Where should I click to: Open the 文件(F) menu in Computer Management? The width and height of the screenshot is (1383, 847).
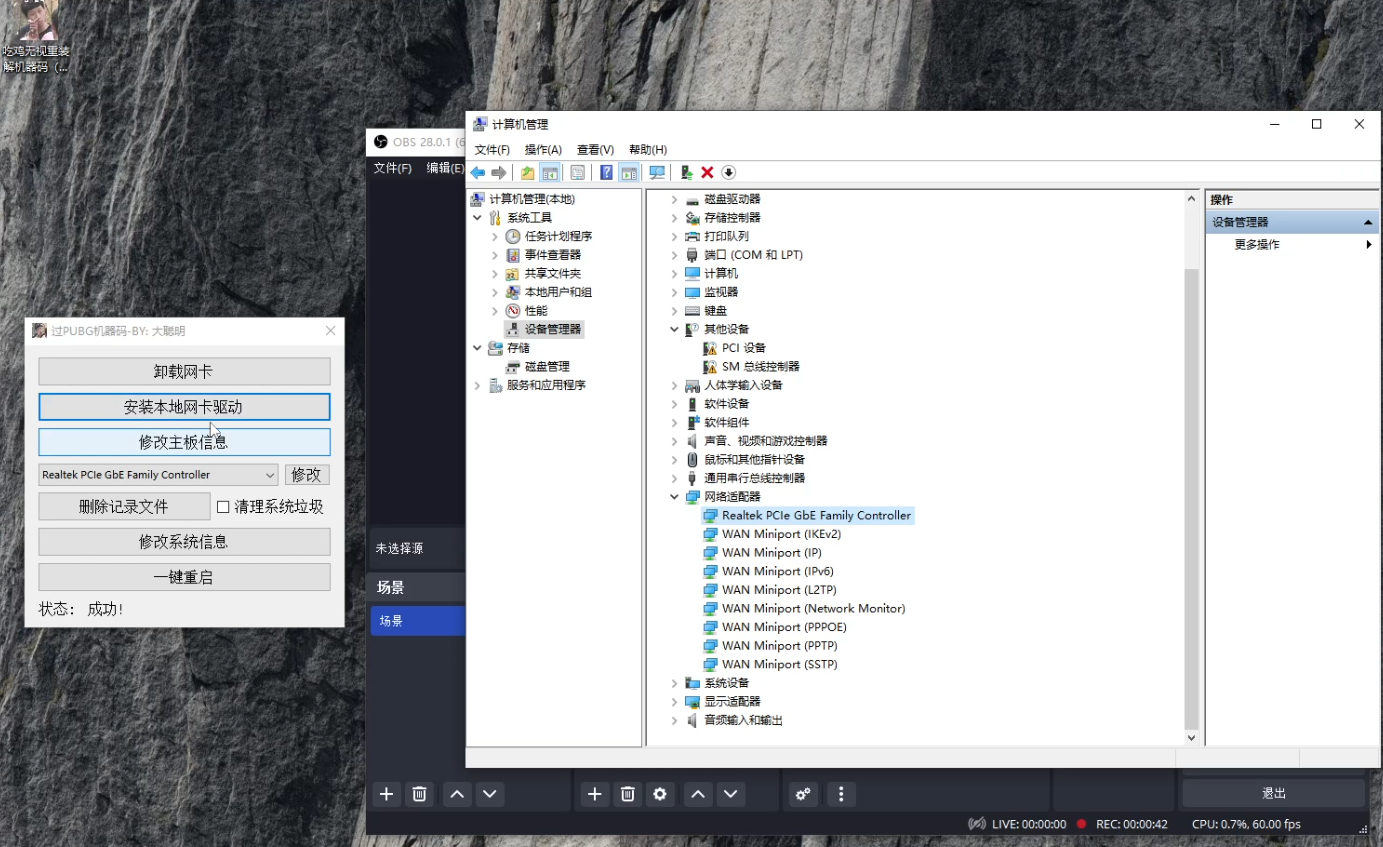coord(492,150)
